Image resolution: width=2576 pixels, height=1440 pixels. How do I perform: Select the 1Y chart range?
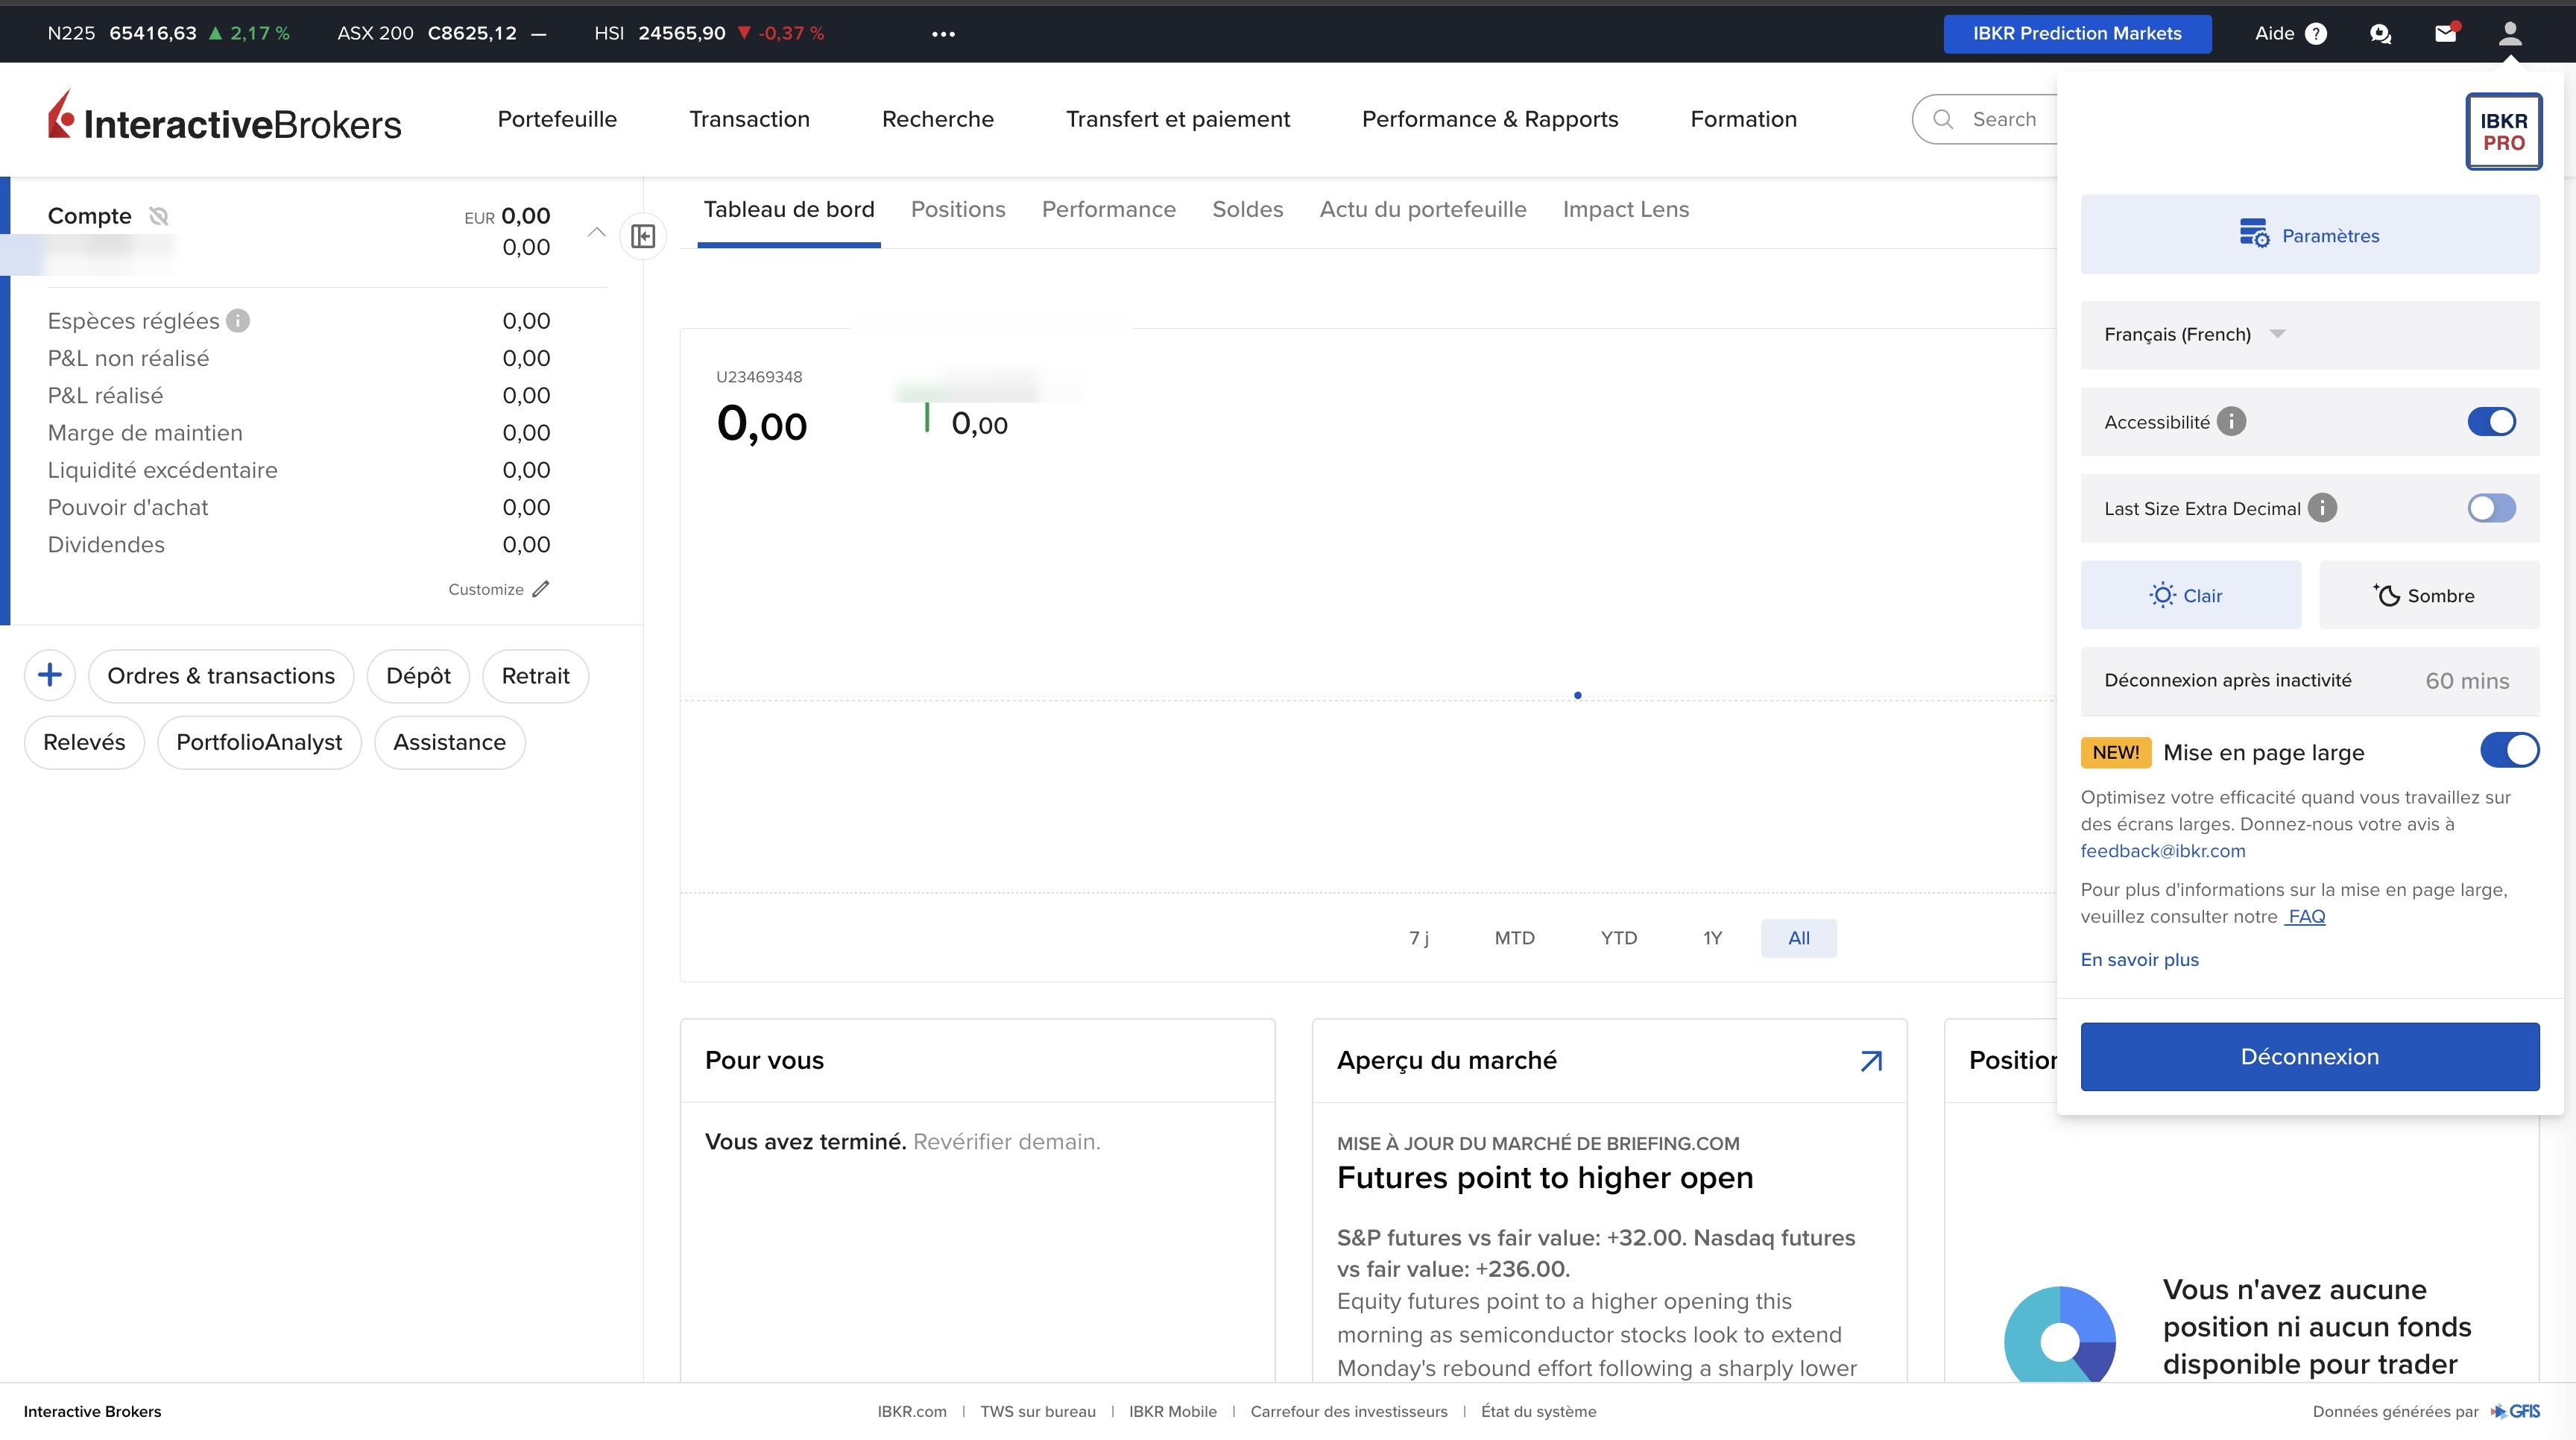tap(1712, 938)
